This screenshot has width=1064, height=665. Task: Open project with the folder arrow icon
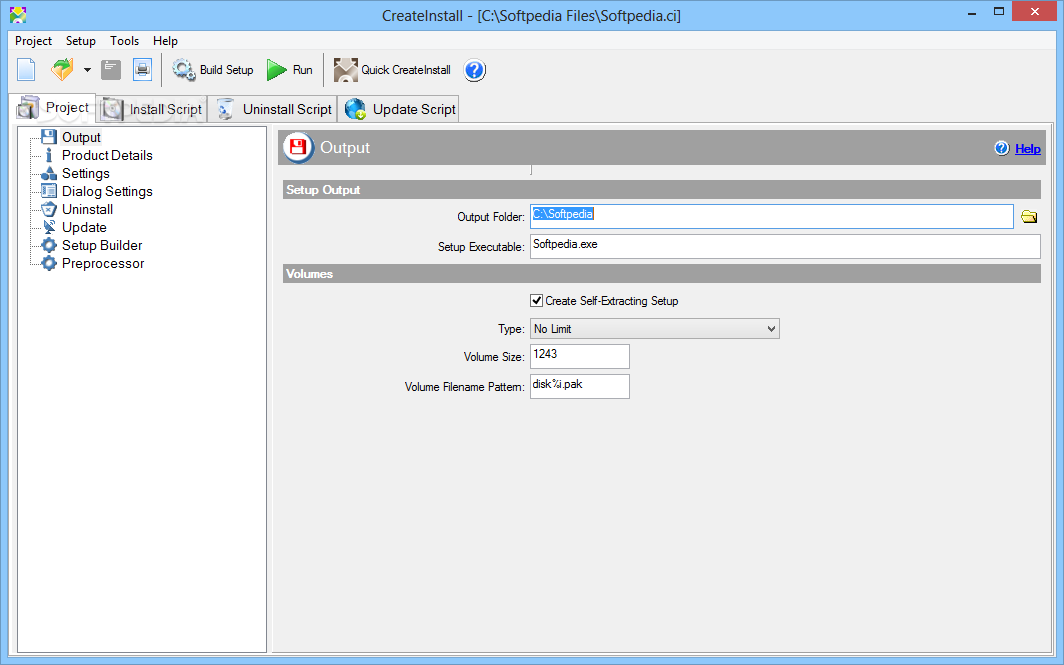click(x=62, y=70)
